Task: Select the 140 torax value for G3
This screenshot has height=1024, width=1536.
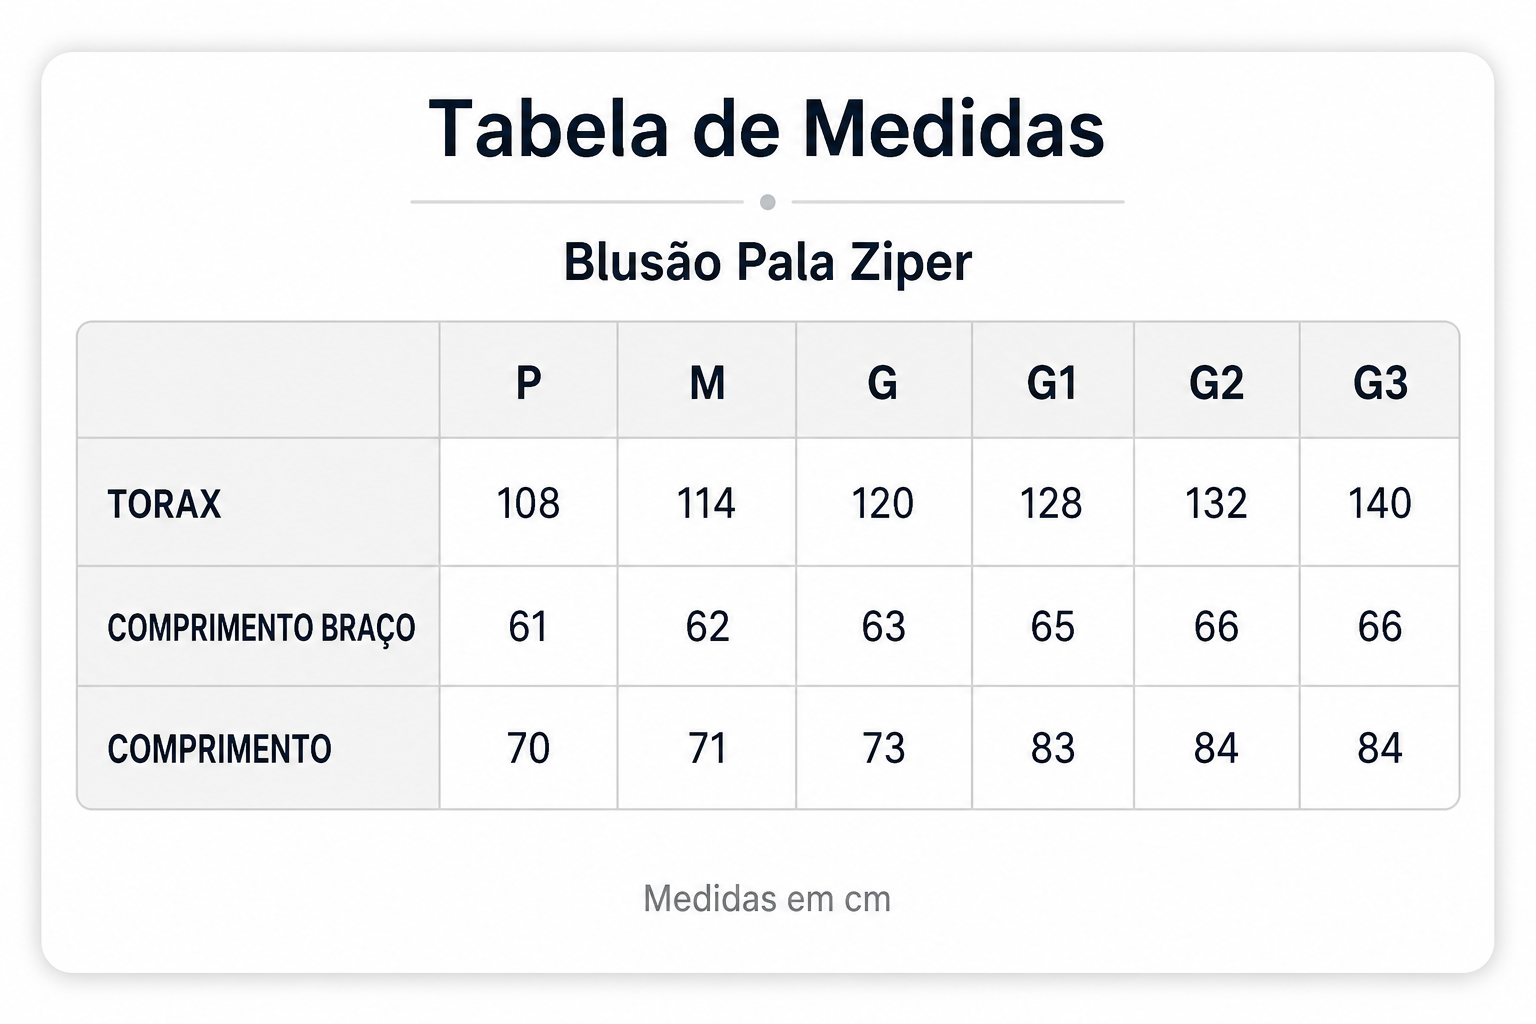Action: [1380, 502]
